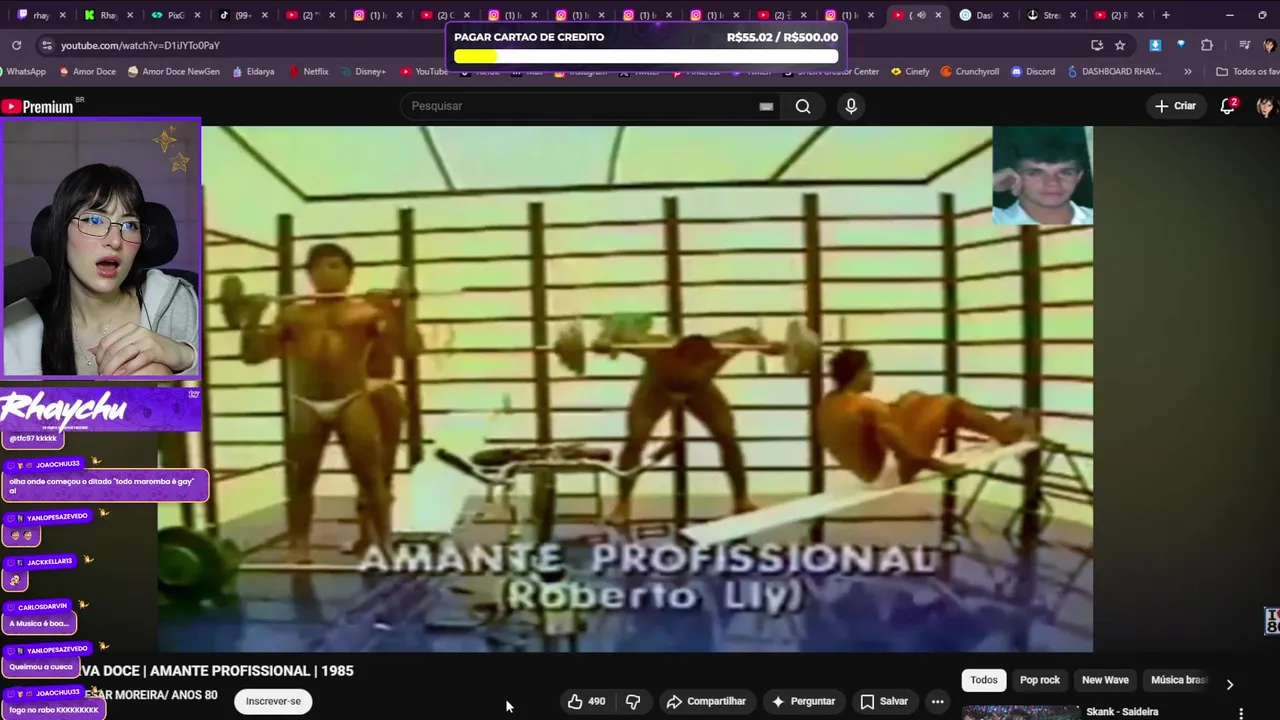Share video via Compartilhar
1280x720 pixels.
[706, 701]
